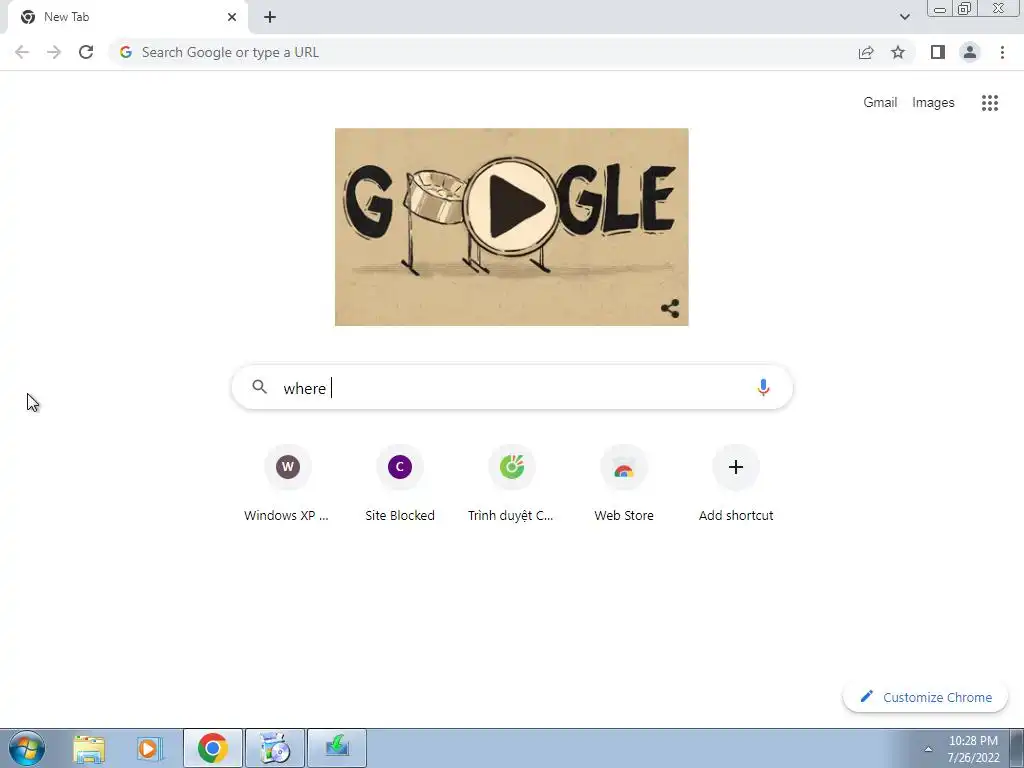Reload the page with the refresh icon

click(86, 52)
